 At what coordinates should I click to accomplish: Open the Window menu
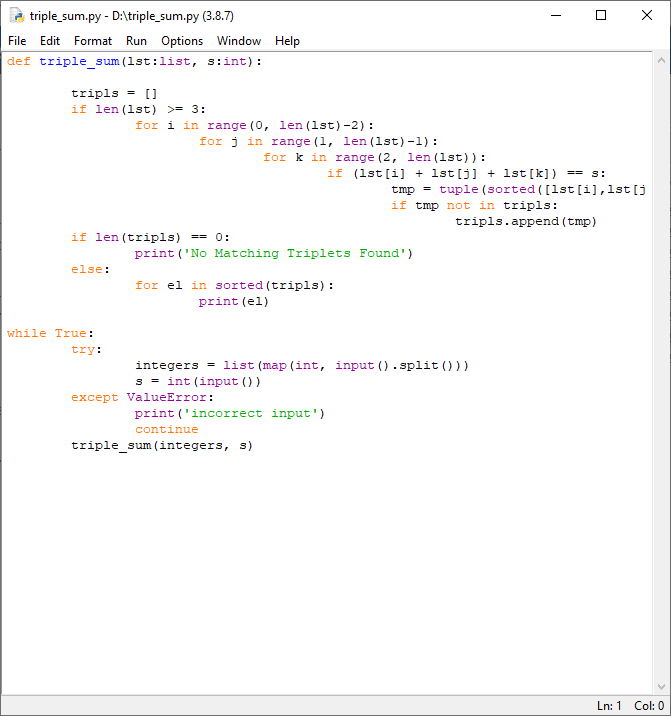pyautogui.click(x=239, y=41)
